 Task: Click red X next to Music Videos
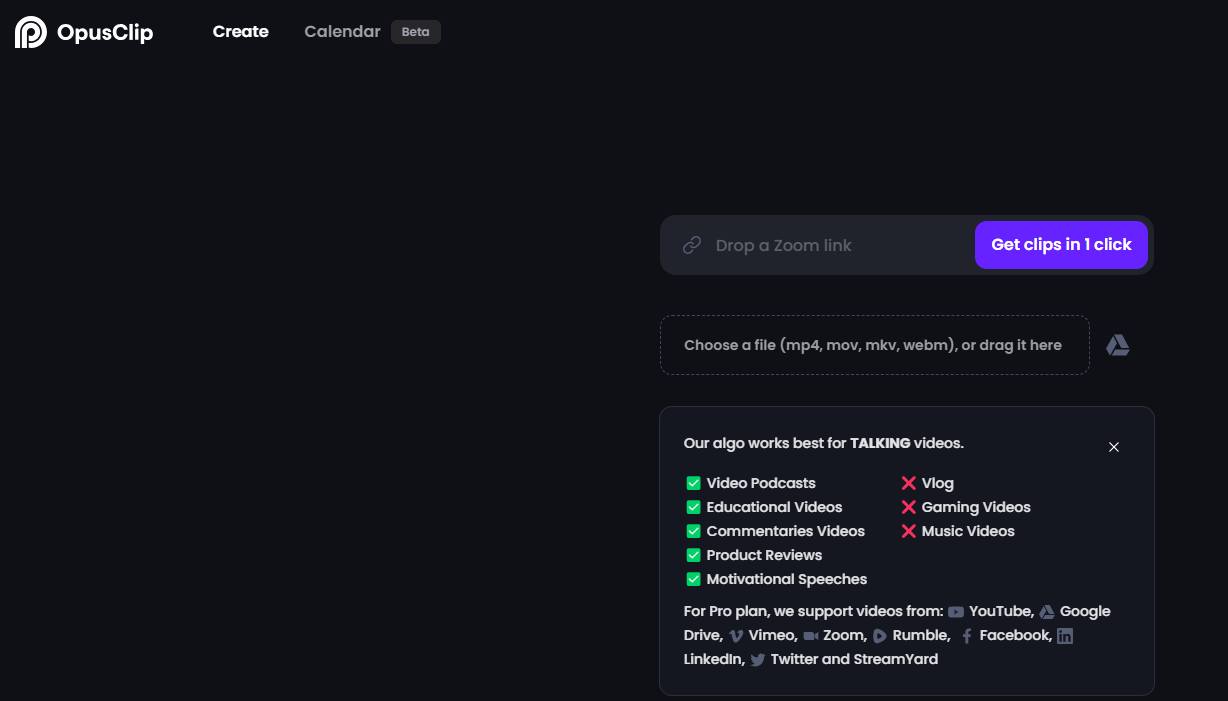pyautogui.click(x=908, y=531)
